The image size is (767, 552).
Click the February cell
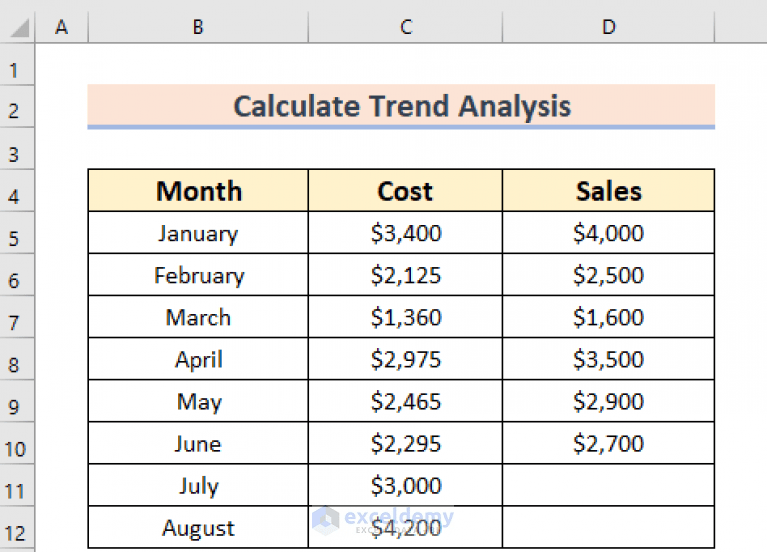pos(198,275)
